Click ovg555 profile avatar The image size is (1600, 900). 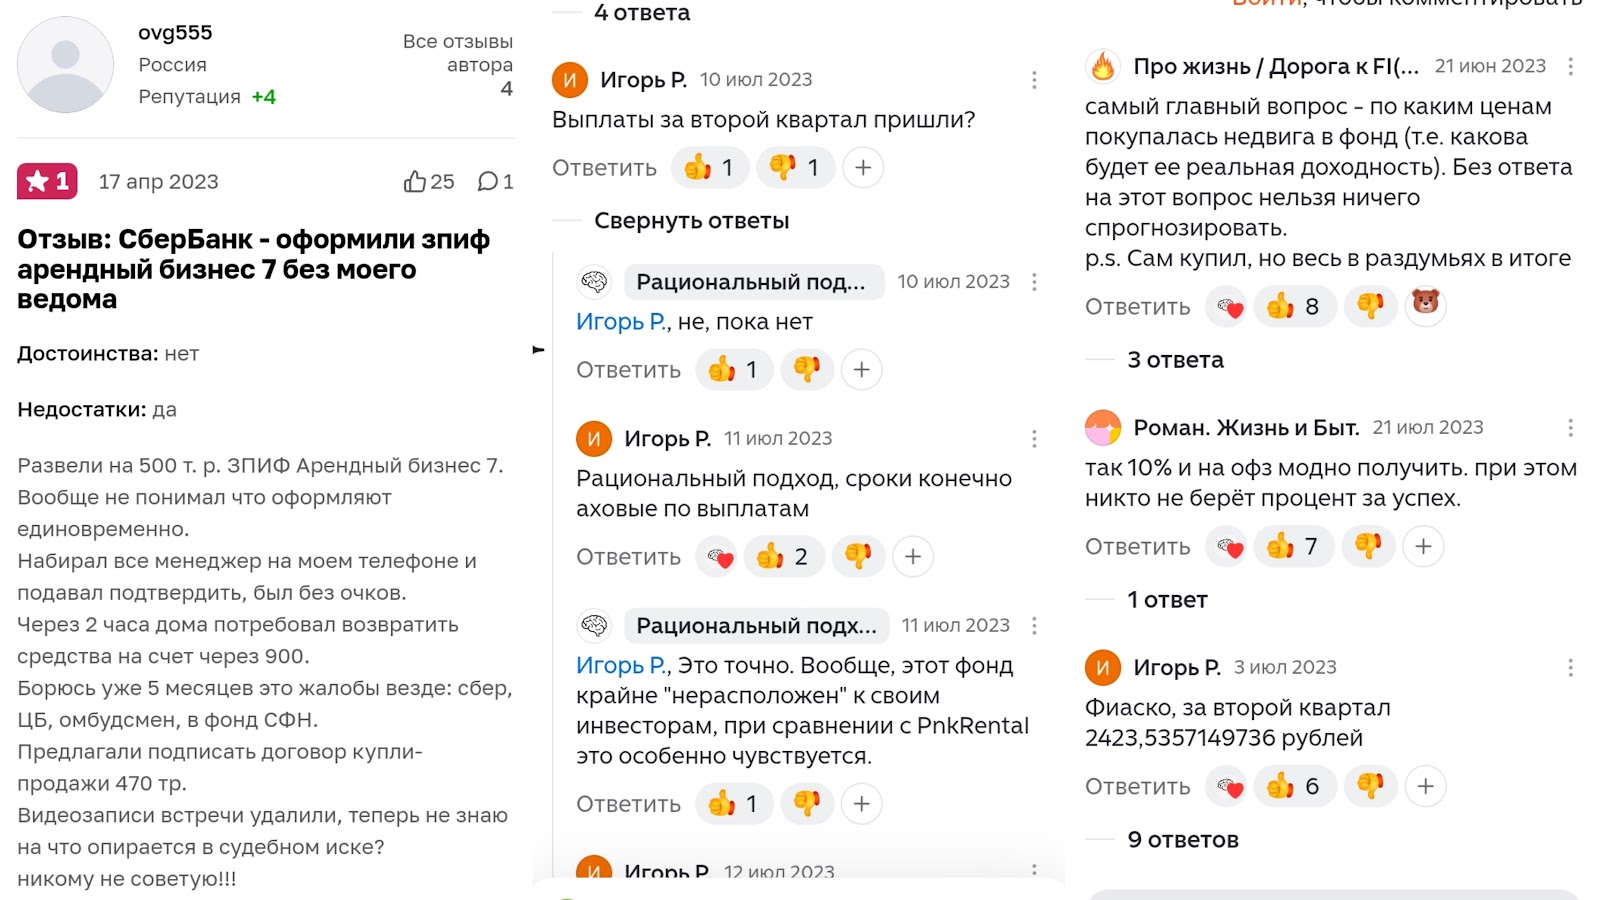65,65
